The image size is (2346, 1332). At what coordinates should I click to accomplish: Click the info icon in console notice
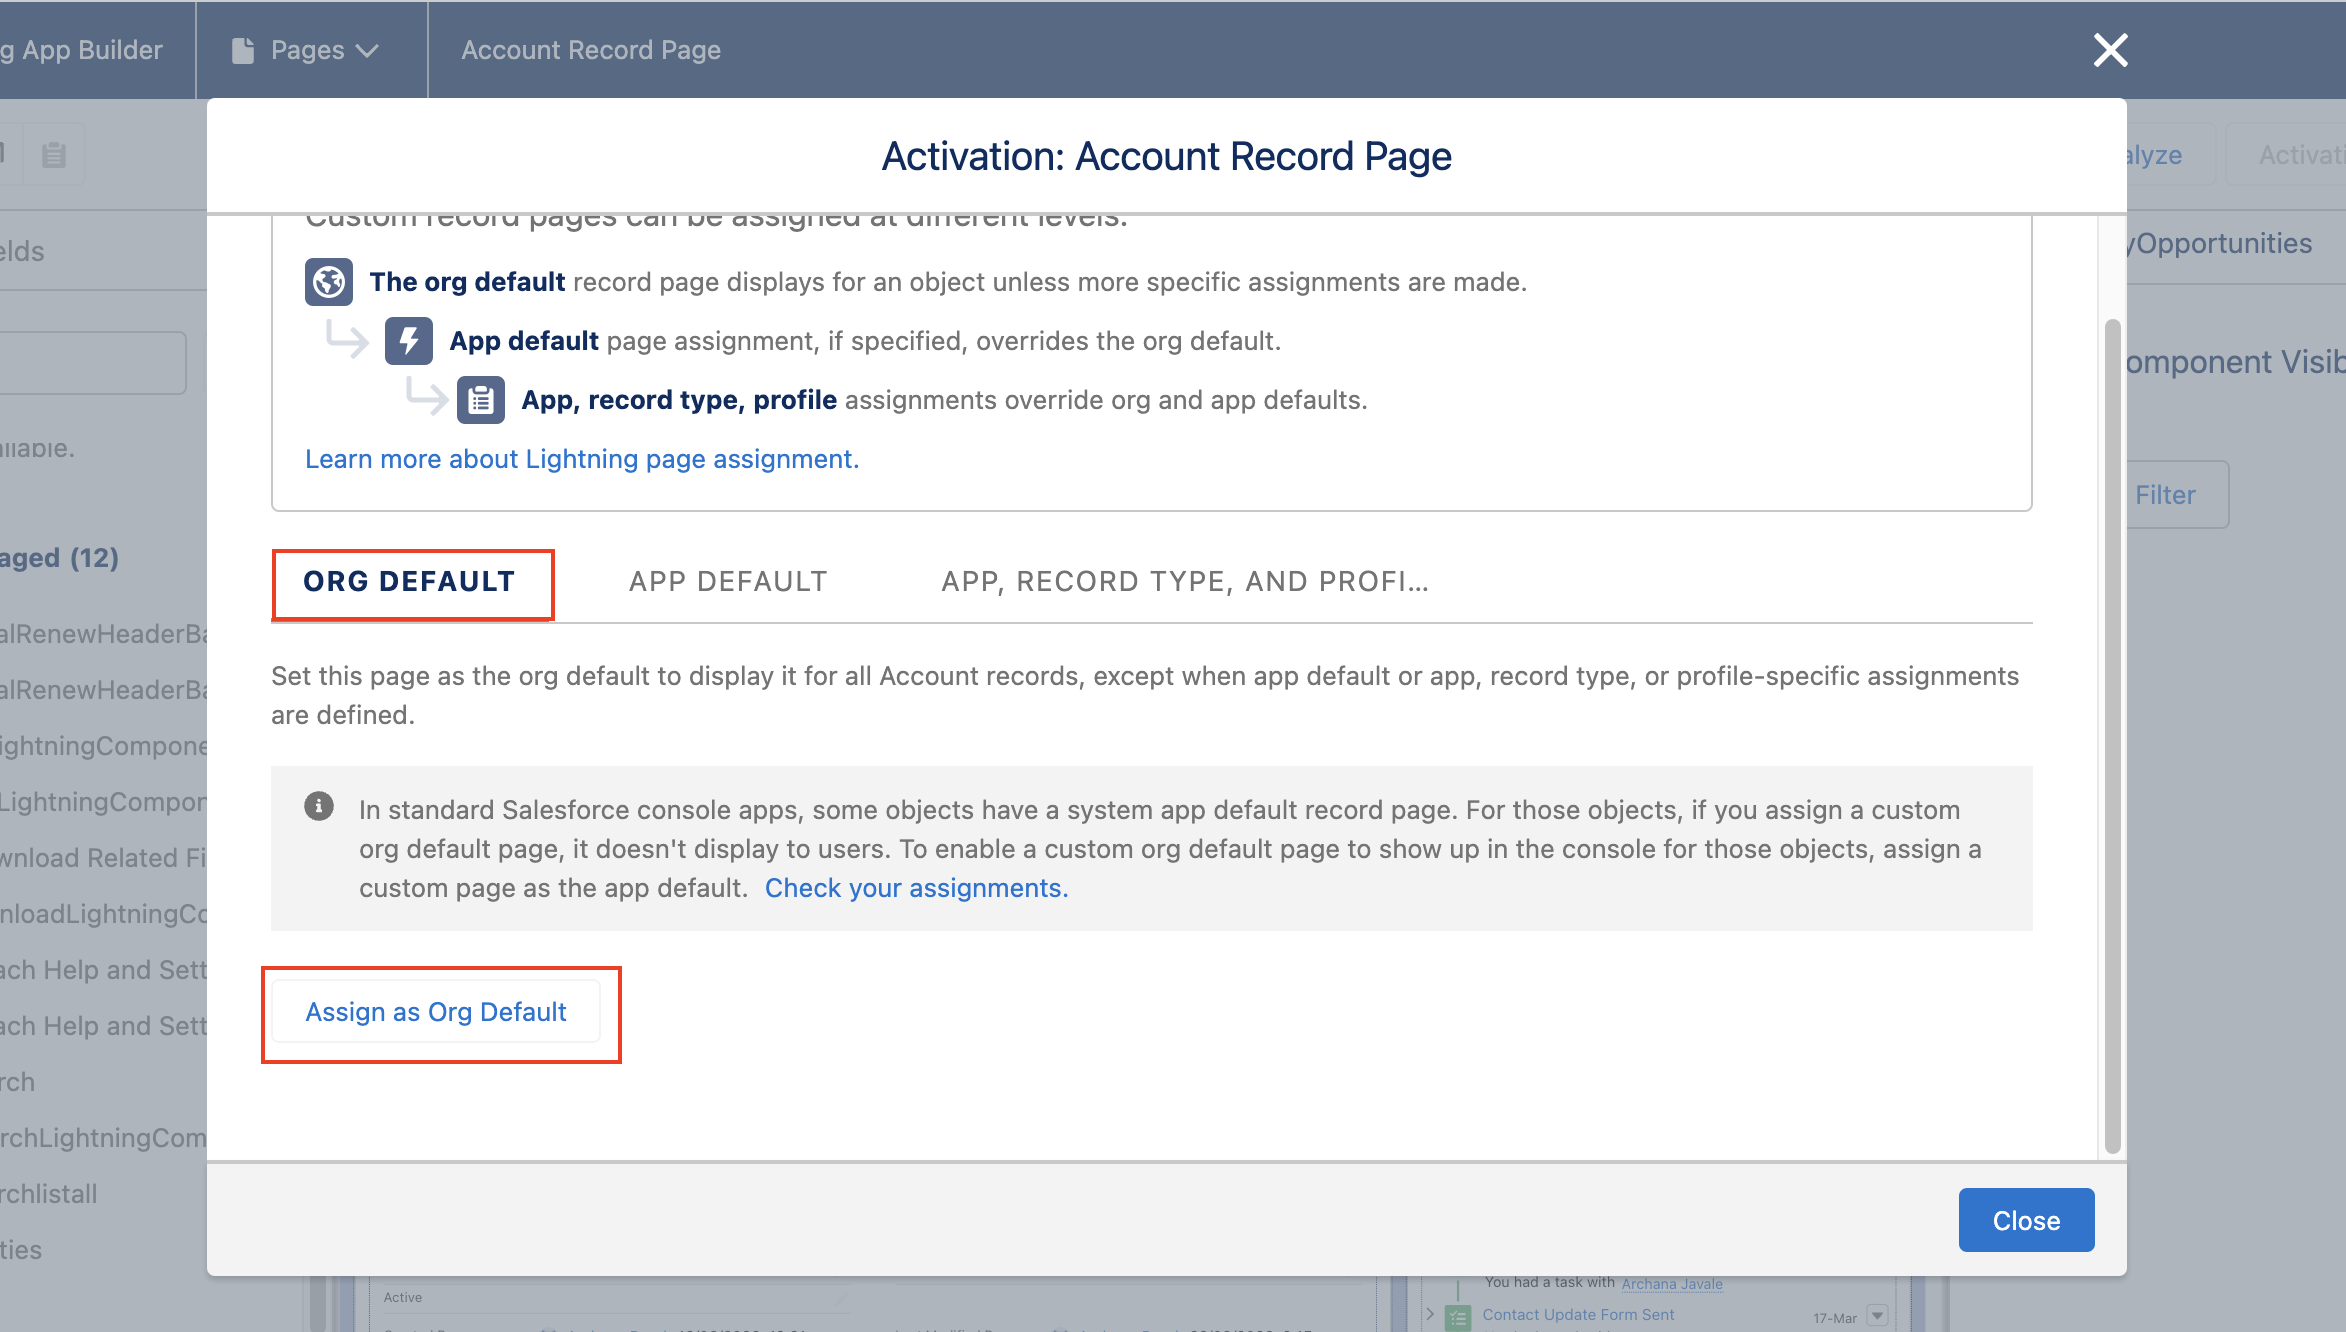319,806
